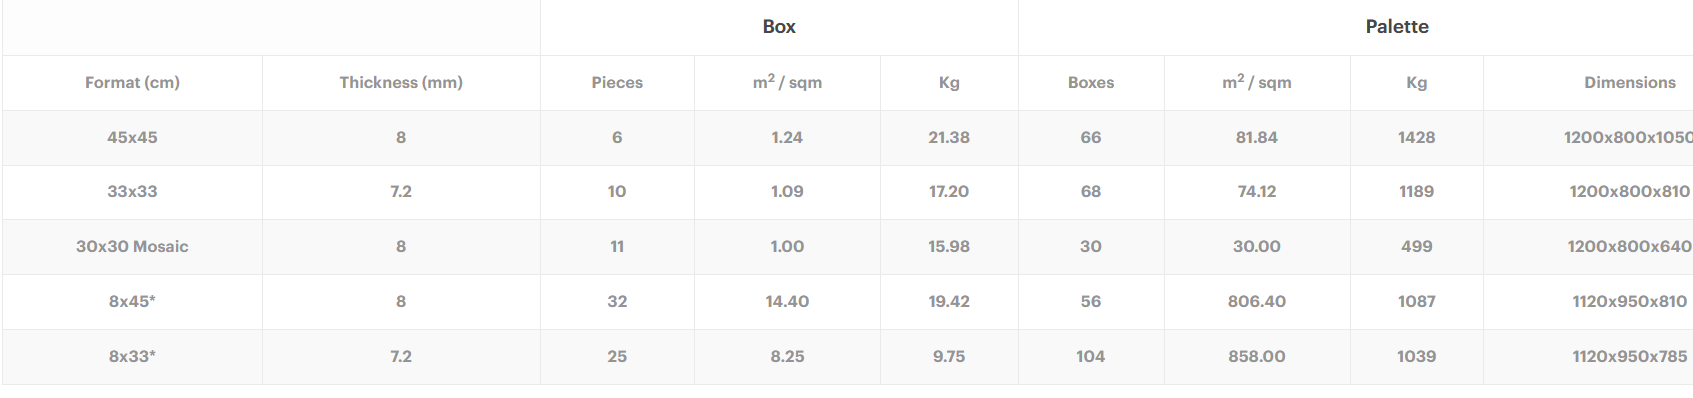Select the 14.40 box sqm cell

coord(787,302)
